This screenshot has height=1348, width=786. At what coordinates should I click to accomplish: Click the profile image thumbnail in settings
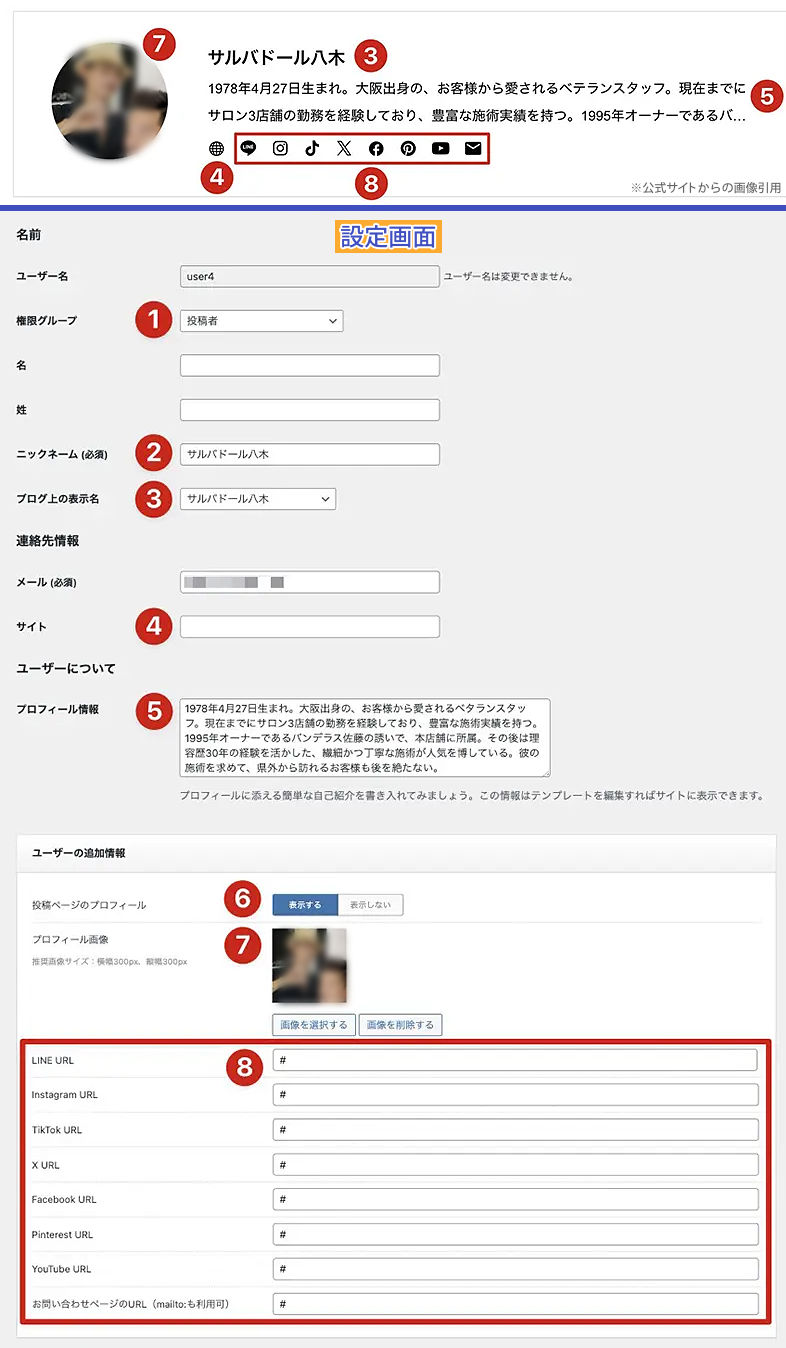[309, 965]
